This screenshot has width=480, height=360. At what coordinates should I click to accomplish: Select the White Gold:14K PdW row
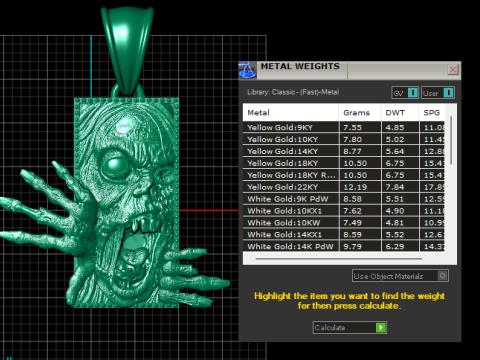click(x=344, y=246)
